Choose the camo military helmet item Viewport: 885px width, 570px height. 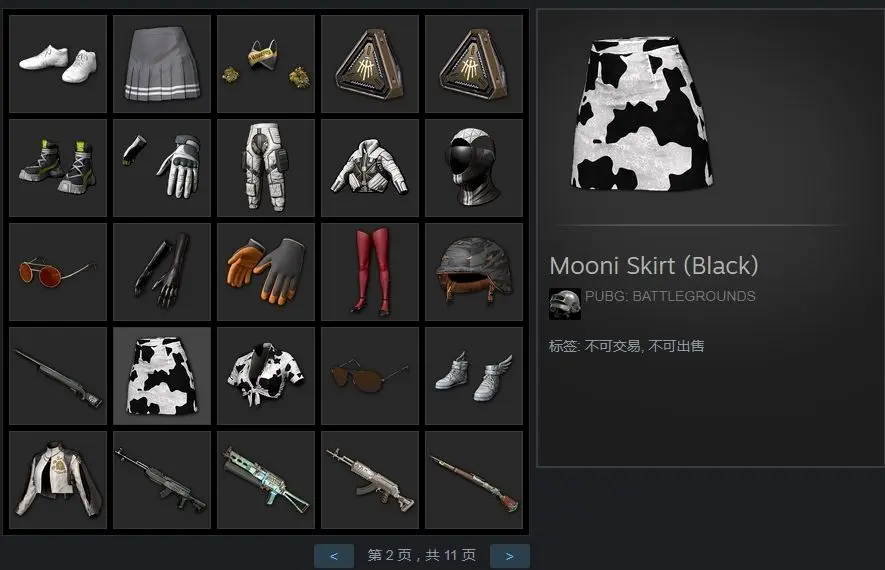click(x=474, y=272)
